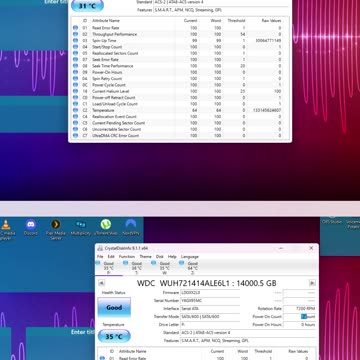Open the OBS Studio desktop shortcut
360x360 pixels.
(331, 221)
